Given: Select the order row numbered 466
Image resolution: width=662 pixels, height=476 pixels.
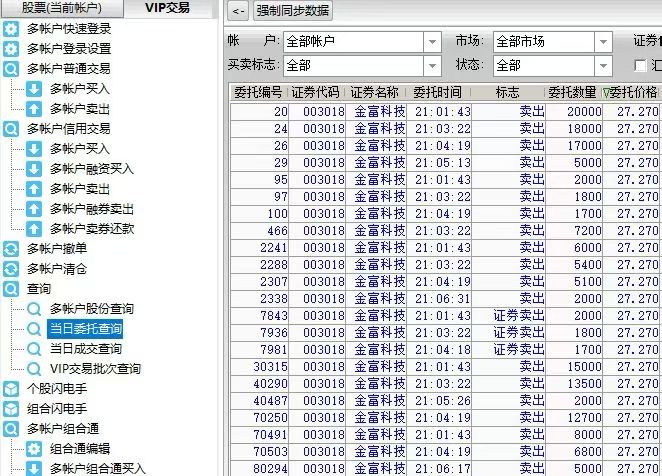Looking at the screenshot, I should coord(446,231).
